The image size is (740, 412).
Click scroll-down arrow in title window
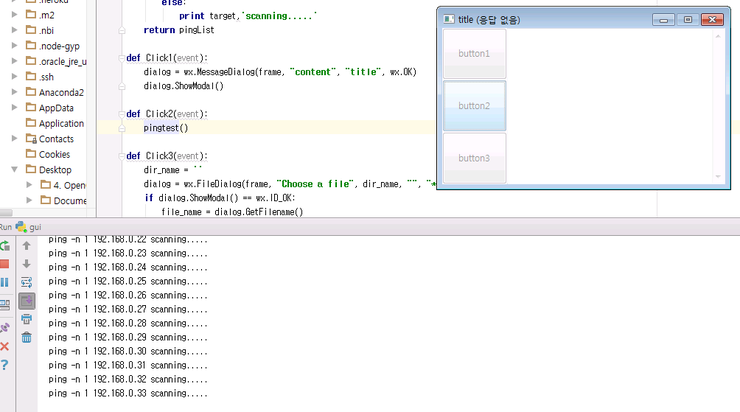click(718, 176)
